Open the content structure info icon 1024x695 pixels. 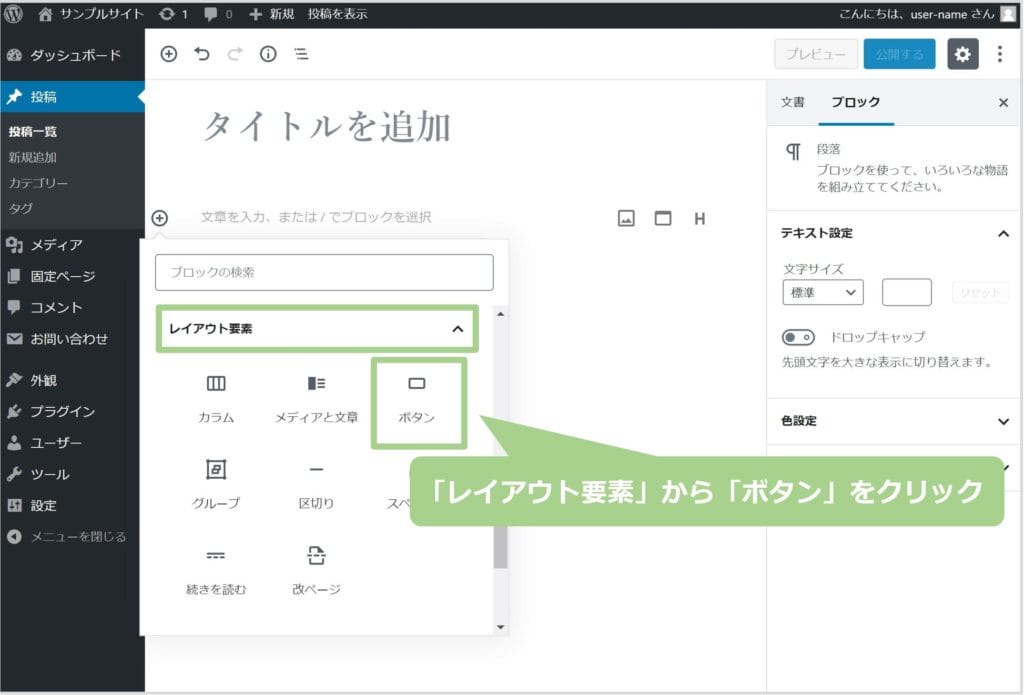coord(268,55)
